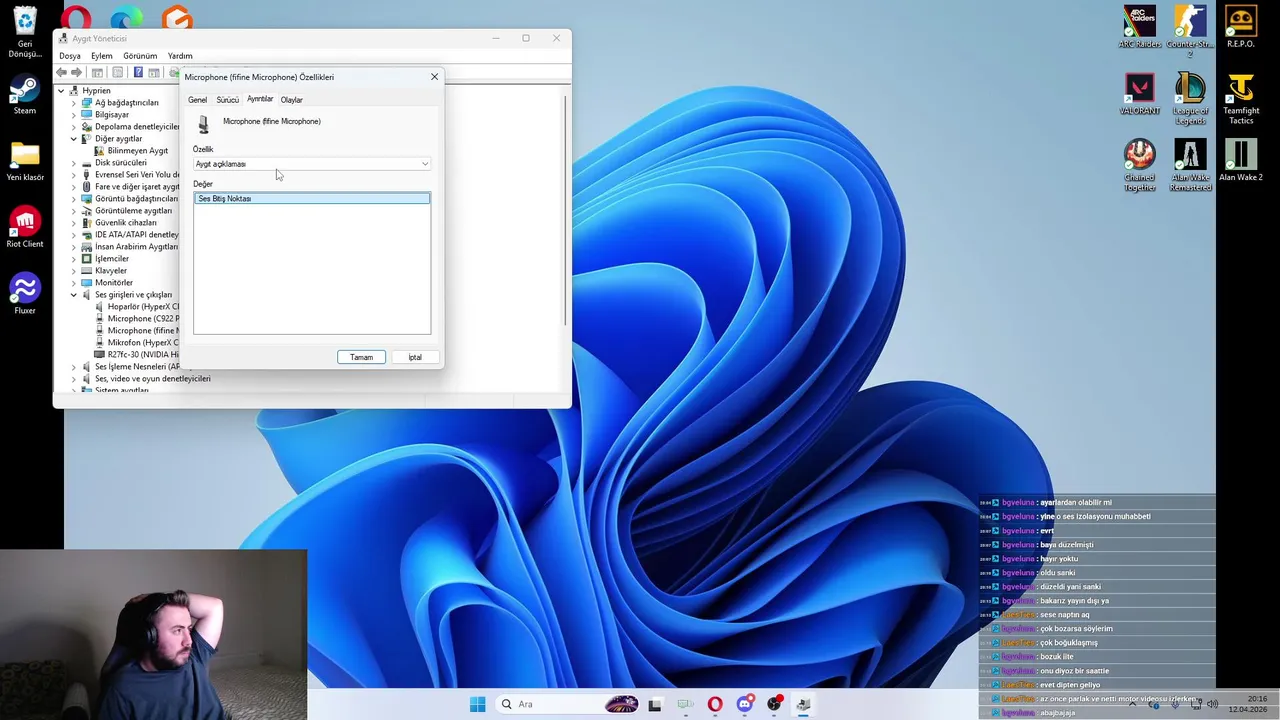Open the Steam desktop icon

(x=25, y=96)
